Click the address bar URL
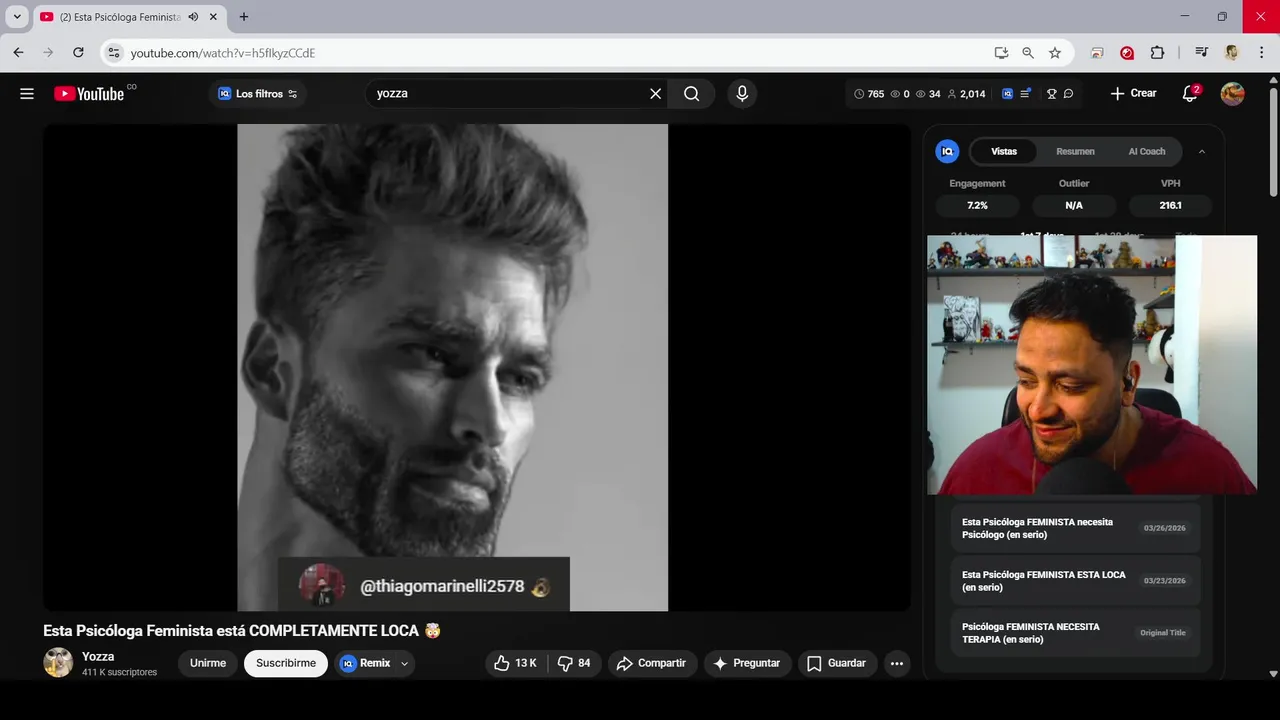The height and width of the screenshot is (720, 1280). coord(223,53)
